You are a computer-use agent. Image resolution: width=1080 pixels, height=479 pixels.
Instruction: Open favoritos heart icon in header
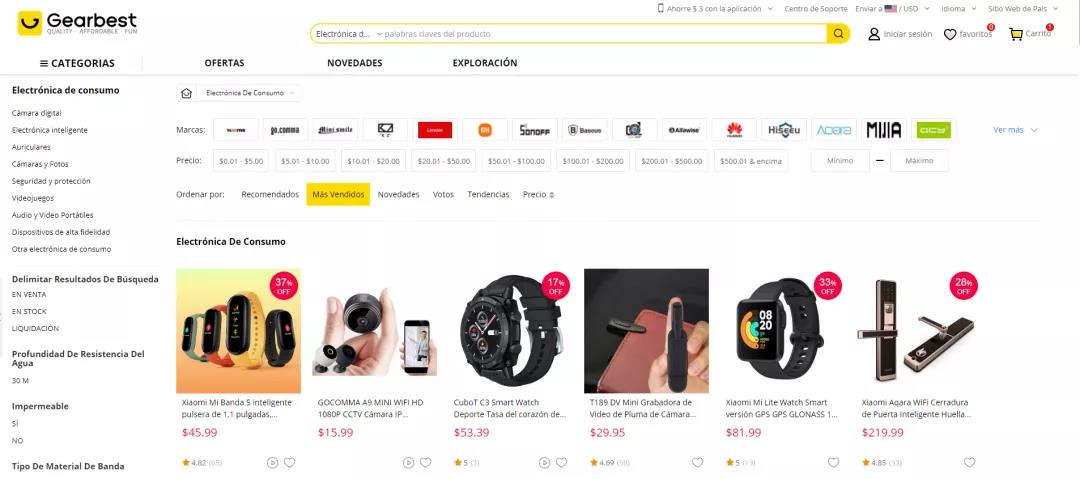pos(950,34)
